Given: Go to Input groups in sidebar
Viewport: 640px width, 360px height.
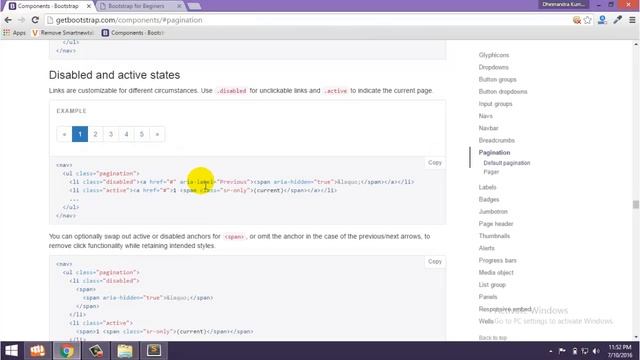Looking at the screenshot, I should pyautogui.click(x=496, y=104).
